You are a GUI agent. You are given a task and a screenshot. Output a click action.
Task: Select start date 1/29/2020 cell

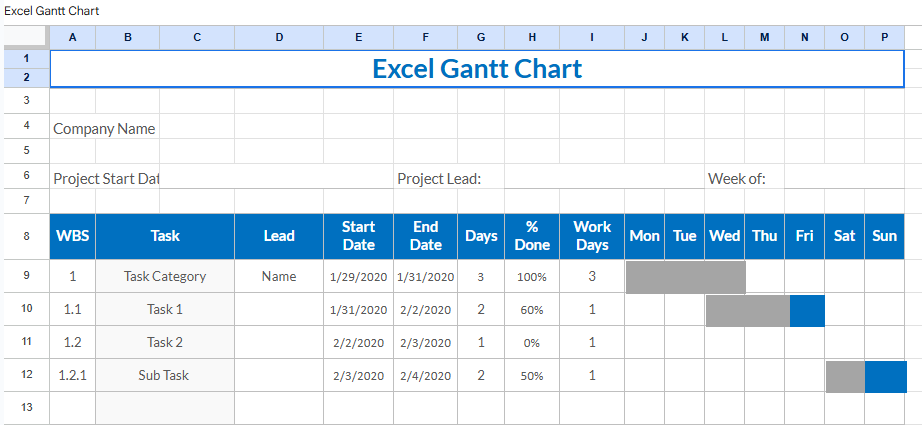click(x=358, y=276)
